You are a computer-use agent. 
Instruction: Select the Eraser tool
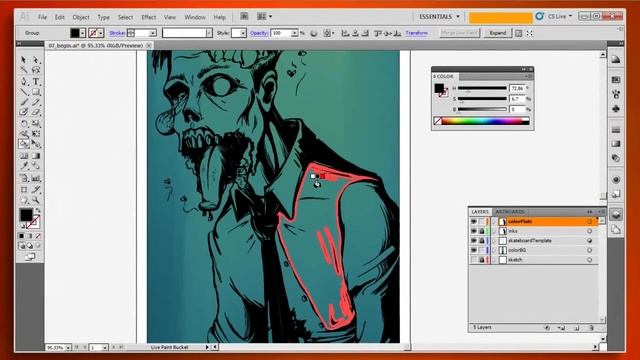[x=36, y=112]
